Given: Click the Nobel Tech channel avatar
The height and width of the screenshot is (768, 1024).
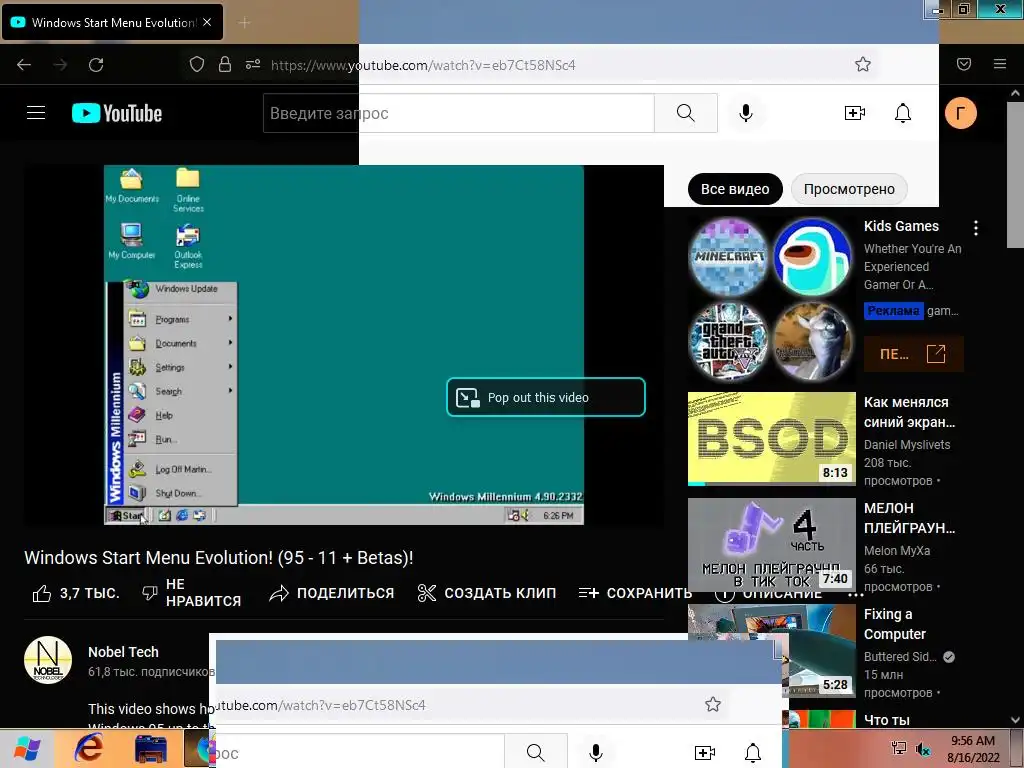Looking at the screenshot, I should 48,660.
